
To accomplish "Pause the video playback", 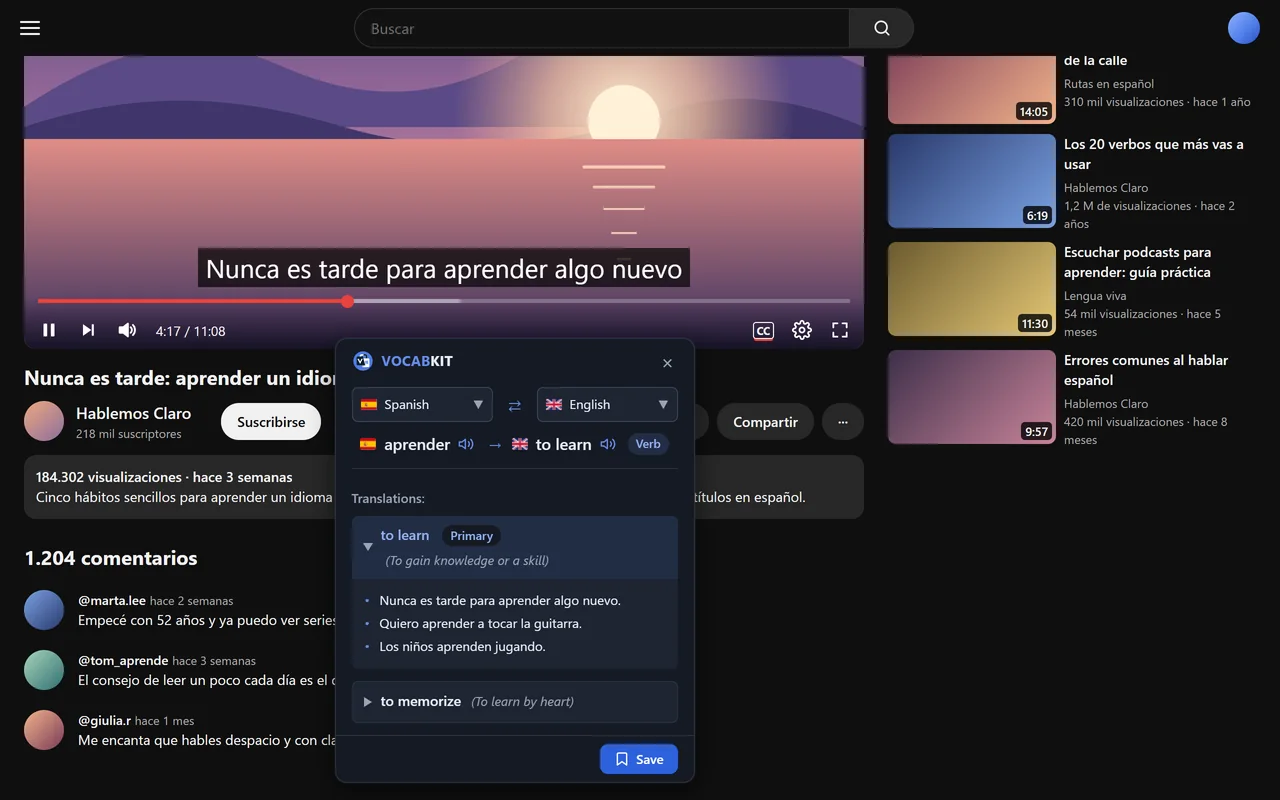I will [x=49, y=330].
